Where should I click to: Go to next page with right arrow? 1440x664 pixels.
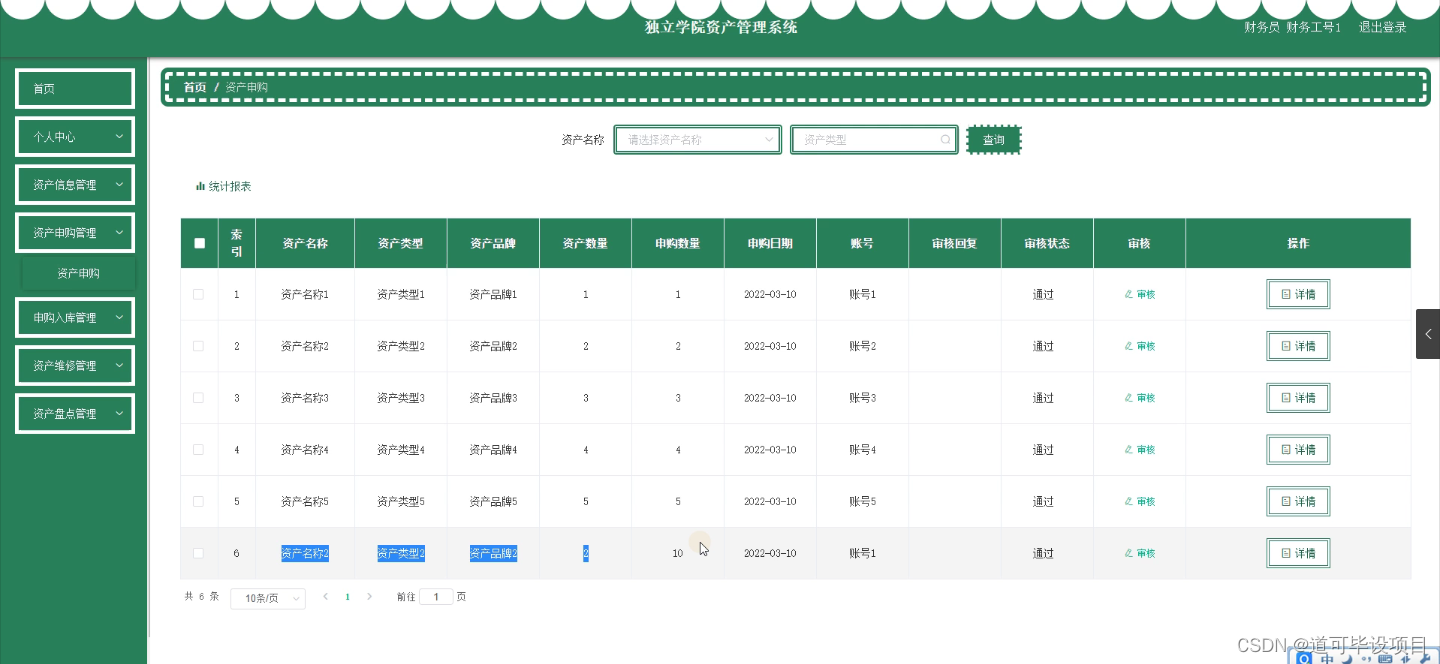tap(369, 596)
